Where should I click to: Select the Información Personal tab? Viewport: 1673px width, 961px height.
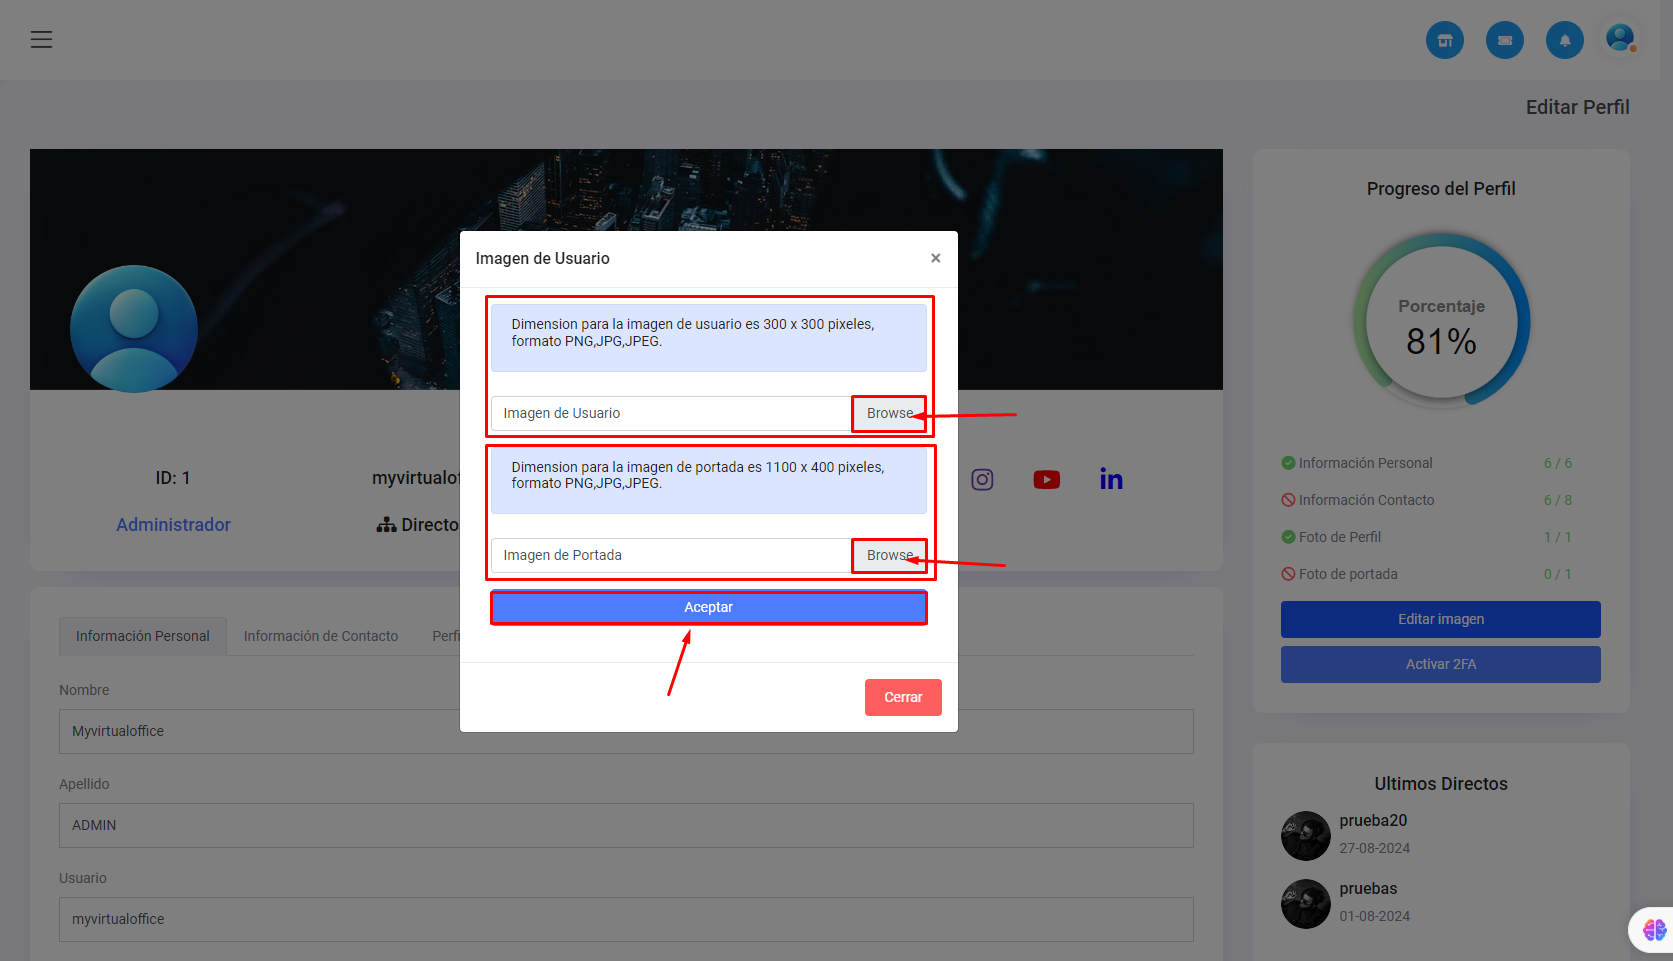(143, 636)
